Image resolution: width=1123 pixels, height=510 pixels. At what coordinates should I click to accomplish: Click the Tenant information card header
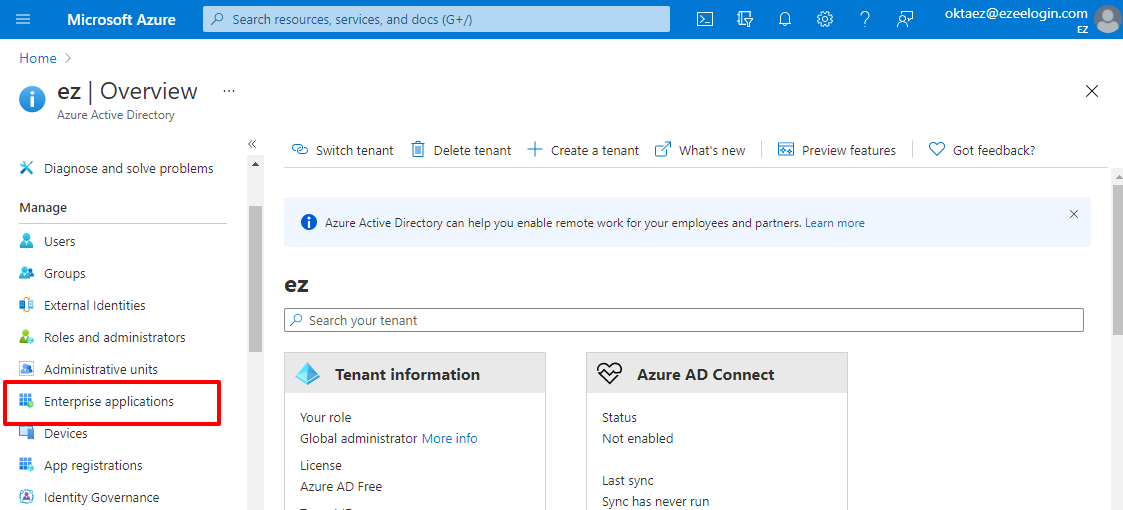coord(415,373)
